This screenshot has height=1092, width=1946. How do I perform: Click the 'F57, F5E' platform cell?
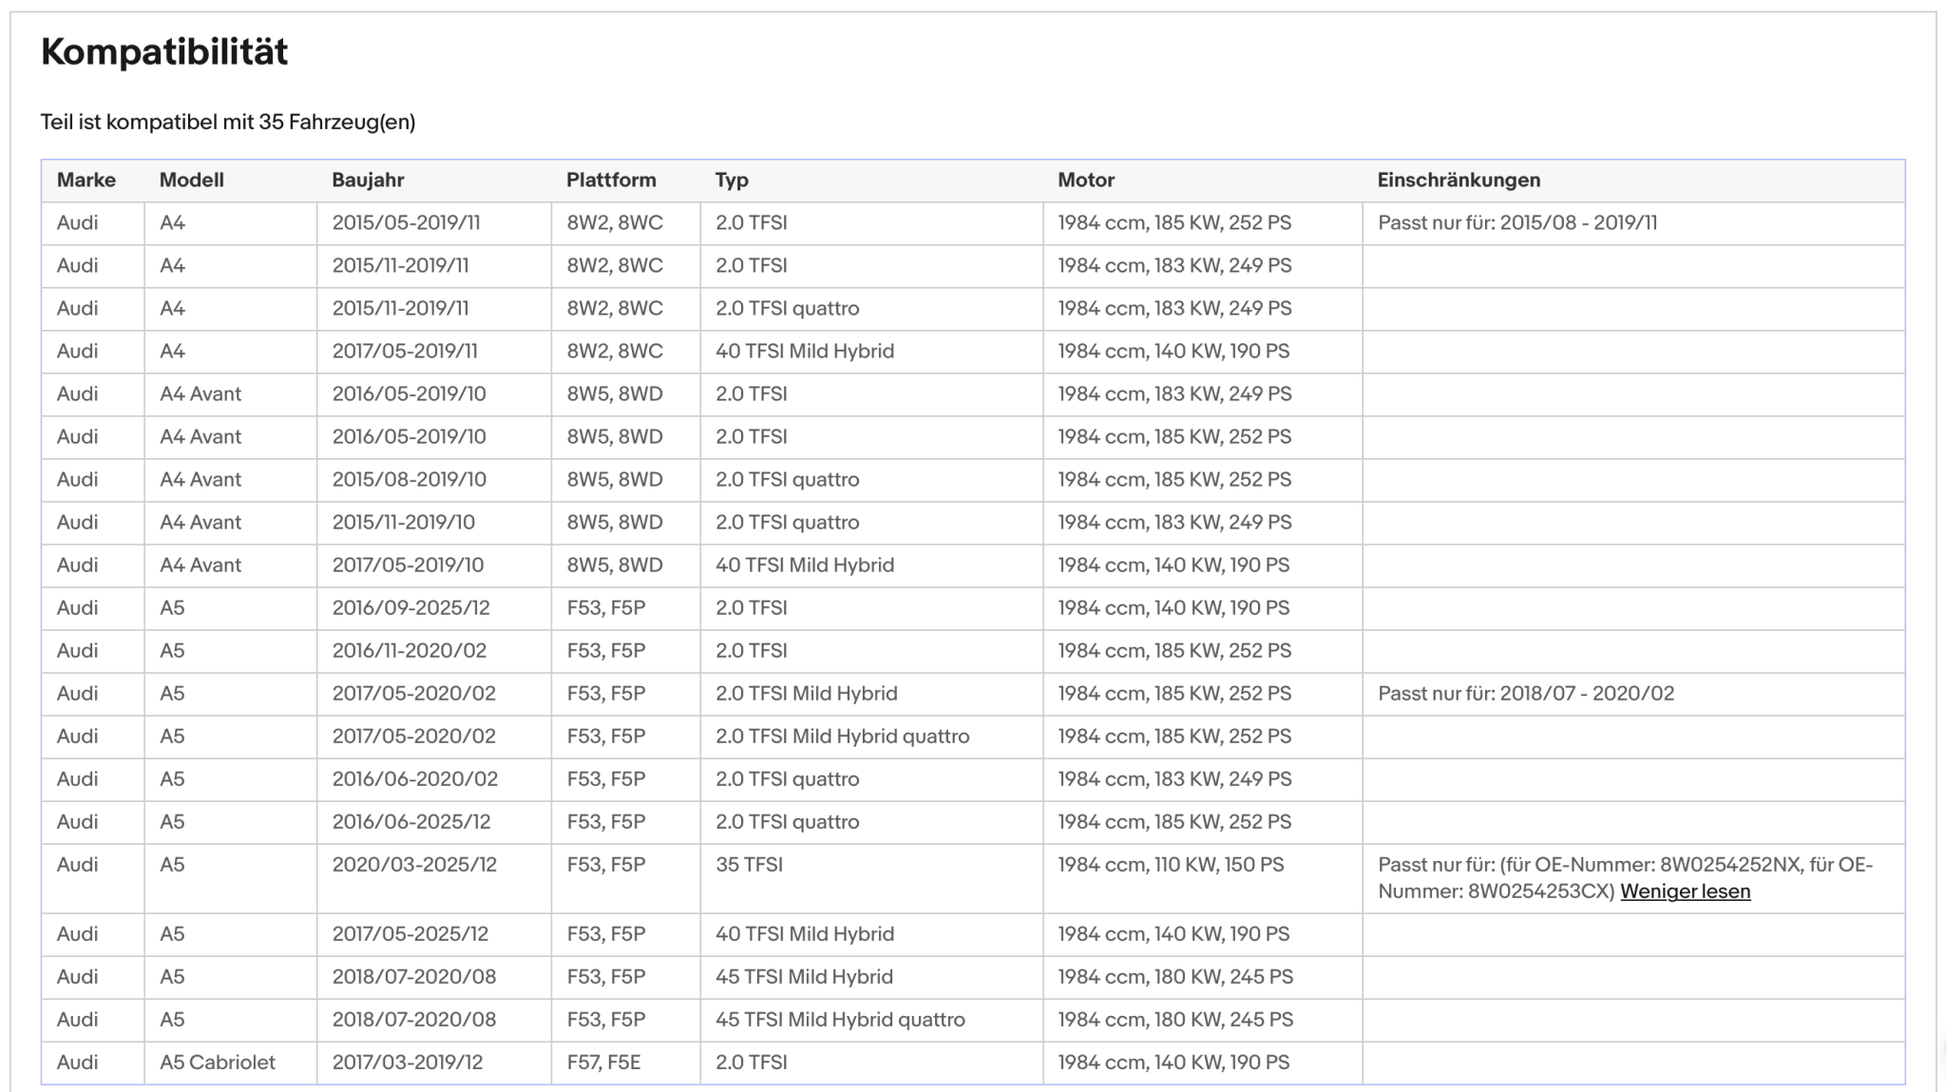click(603, 1062)
